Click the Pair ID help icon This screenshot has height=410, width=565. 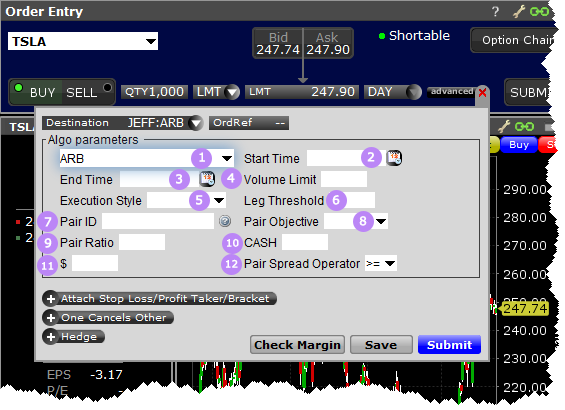pyautogui.click(x=225, y=221)
